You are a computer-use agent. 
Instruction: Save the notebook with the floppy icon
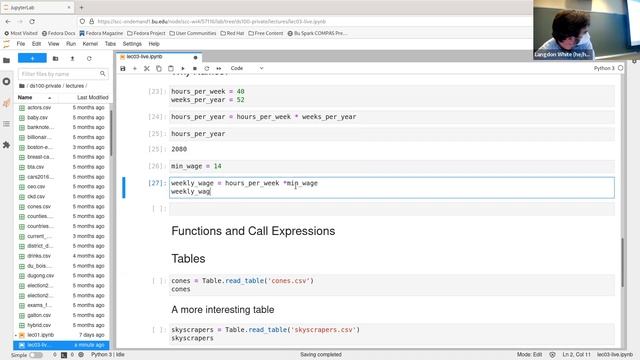(x=123, y=69)
